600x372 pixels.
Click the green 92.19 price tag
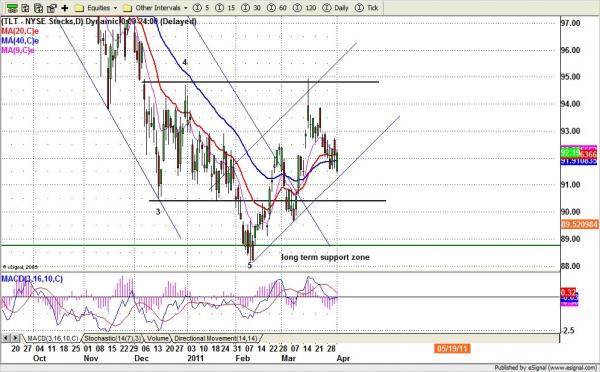(570, 153)
